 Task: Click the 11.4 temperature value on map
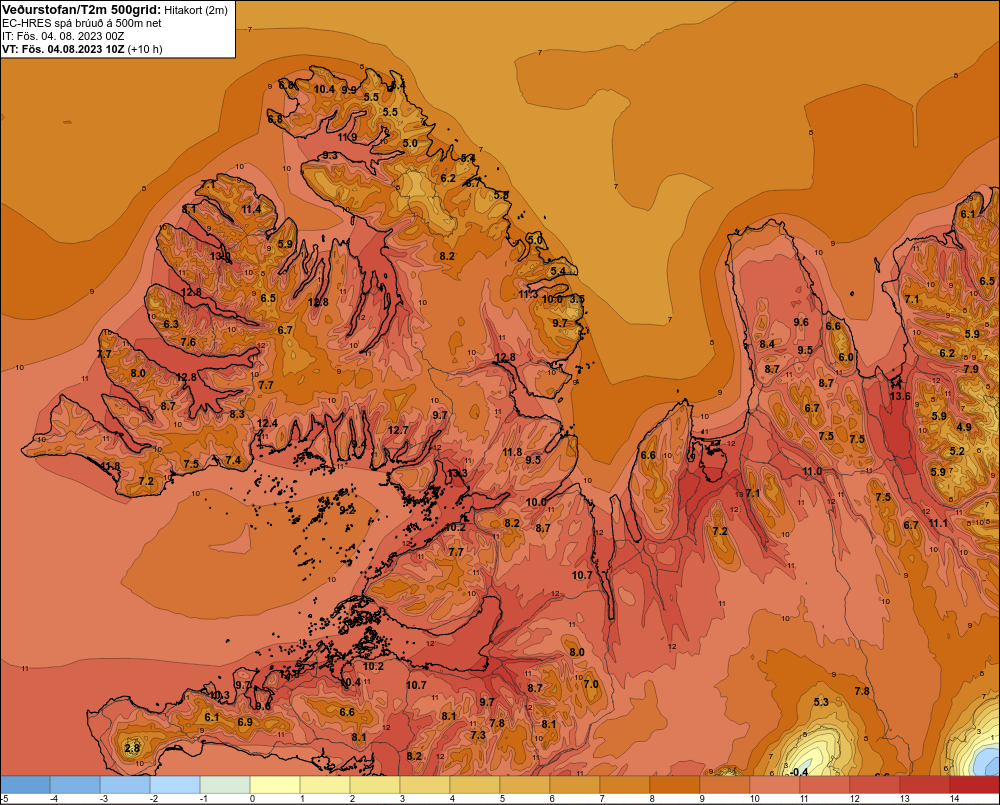coord(251,209)
